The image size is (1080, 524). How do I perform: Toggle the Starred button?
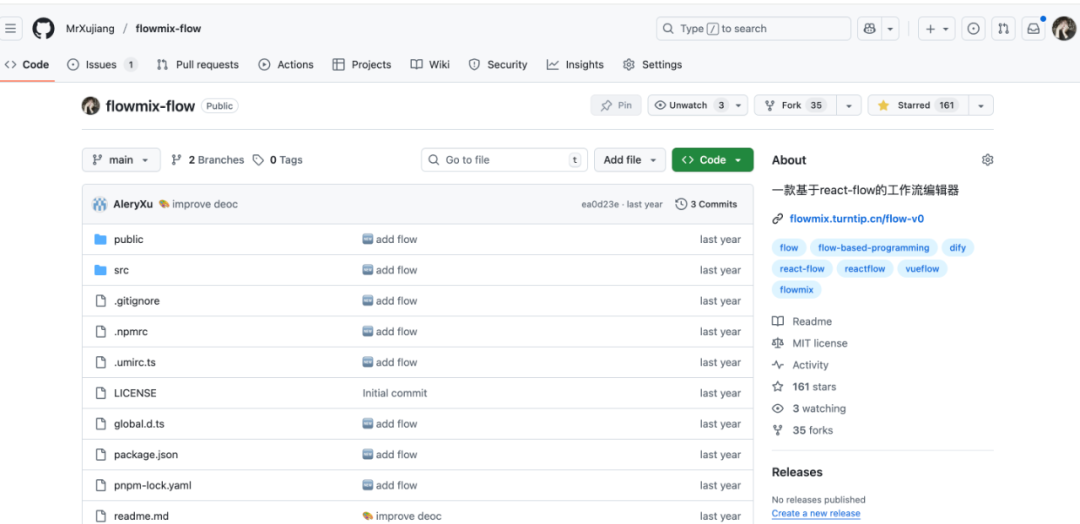918,105
